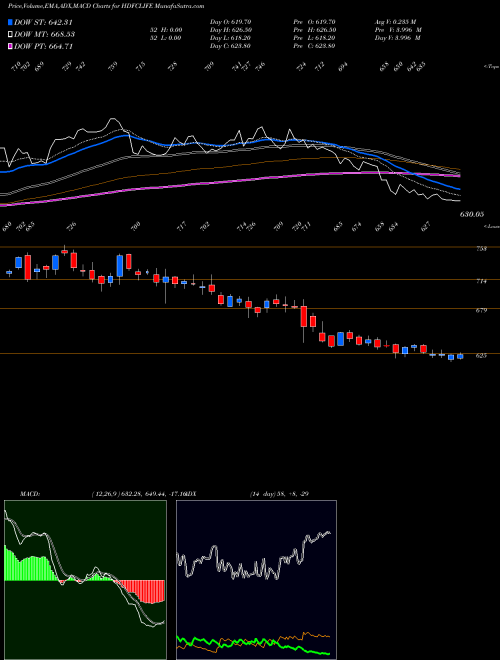Click the 'Pre C: 623.80' value
This screenshot has height=660, width=500.
(316, 46)
